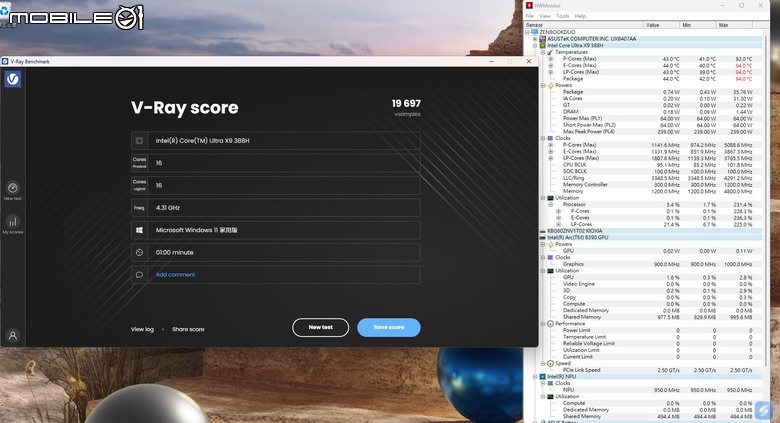Click the V-Ray Benchmark title bar icon
Viewport: 780px width, 423px height.
point(5,61)
